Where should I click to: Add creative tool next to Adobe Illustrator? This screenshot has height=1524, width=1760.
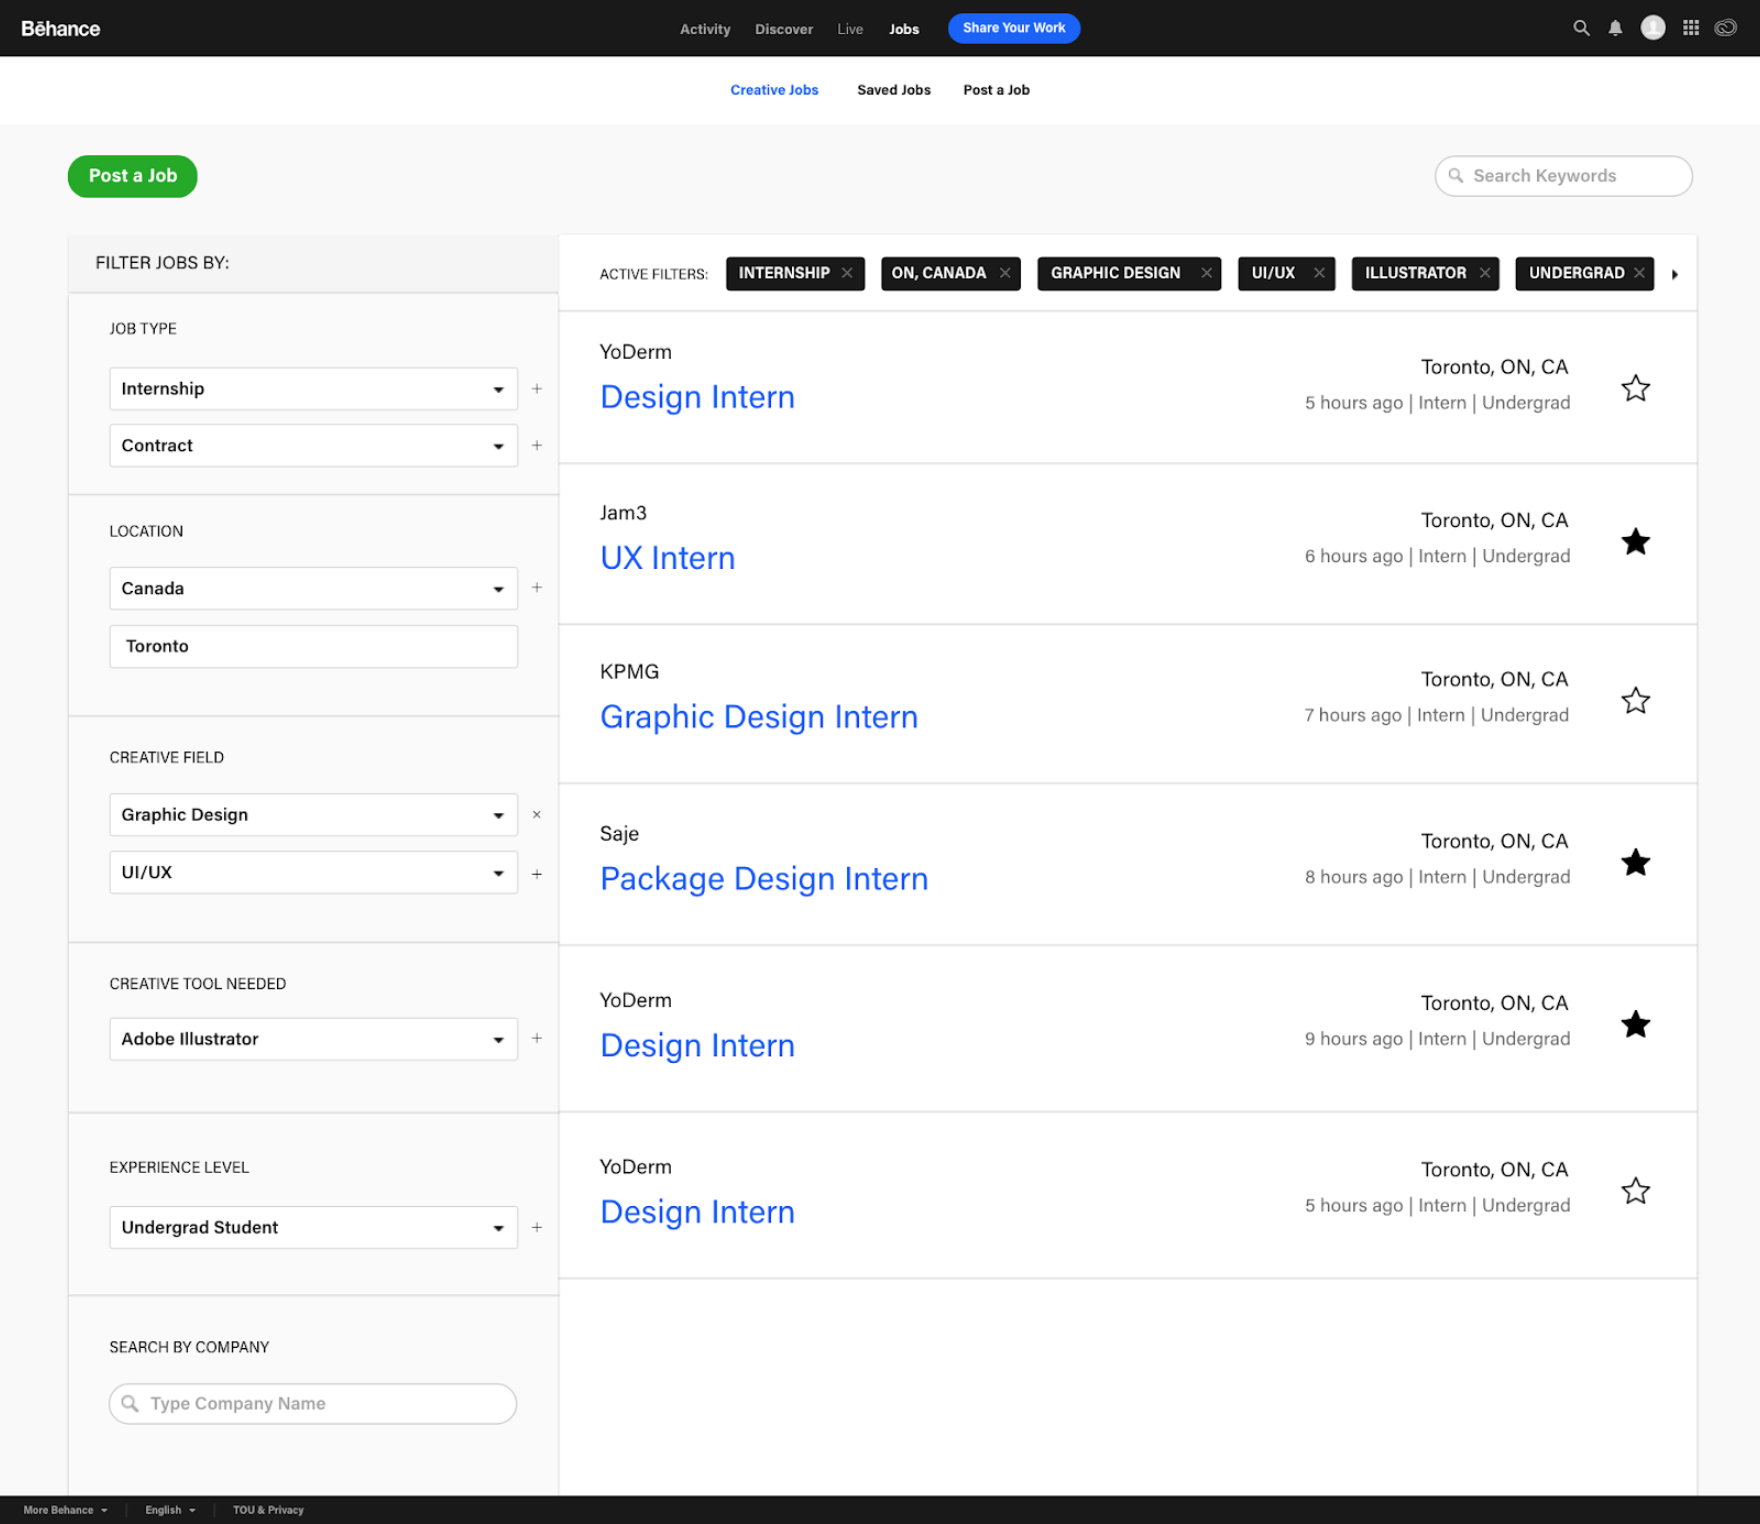[537, 1038]
